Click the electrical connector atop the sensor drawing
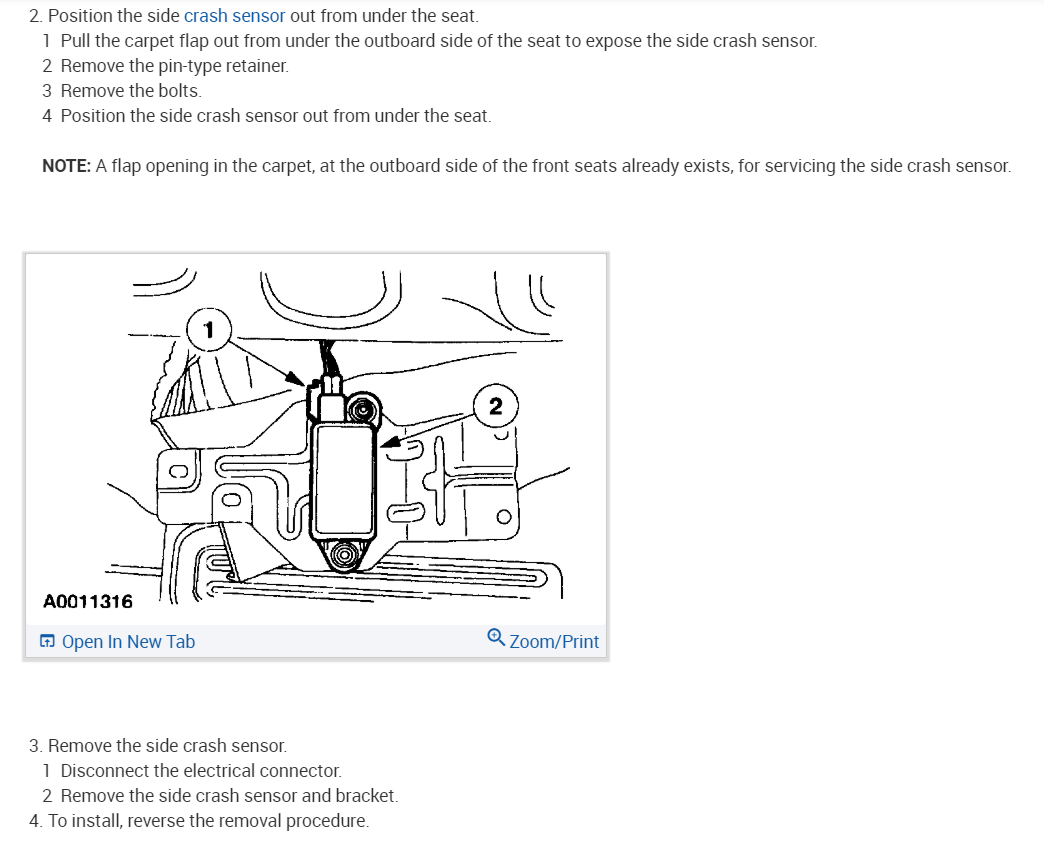 [x=331, y=396]
